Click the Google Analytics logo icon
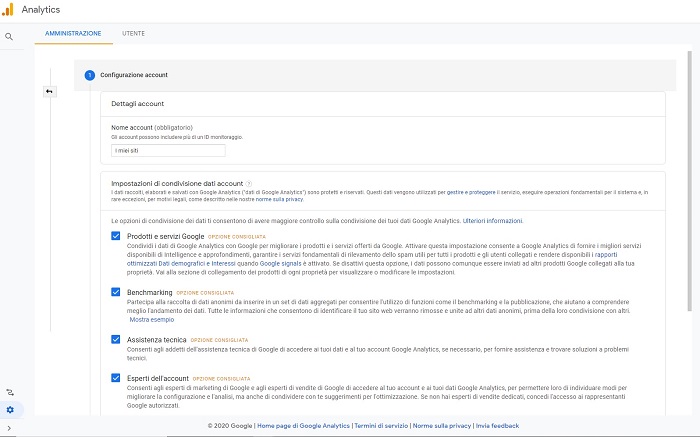 (8, 9)
